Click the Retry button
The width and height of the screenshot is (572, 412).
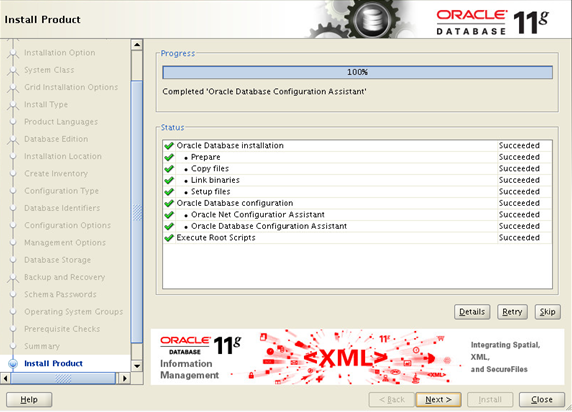point(512,312)
